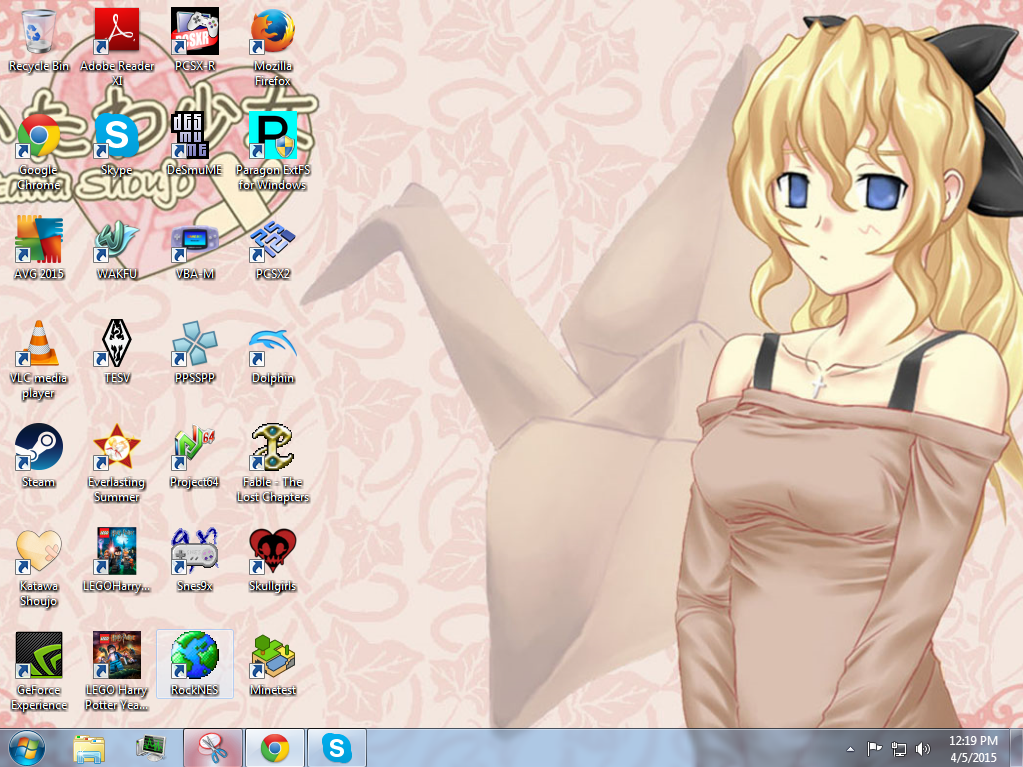Select the PCSX-R emulator shortcut
This screenshot has height=767, width=1023.
click(194, 40)
